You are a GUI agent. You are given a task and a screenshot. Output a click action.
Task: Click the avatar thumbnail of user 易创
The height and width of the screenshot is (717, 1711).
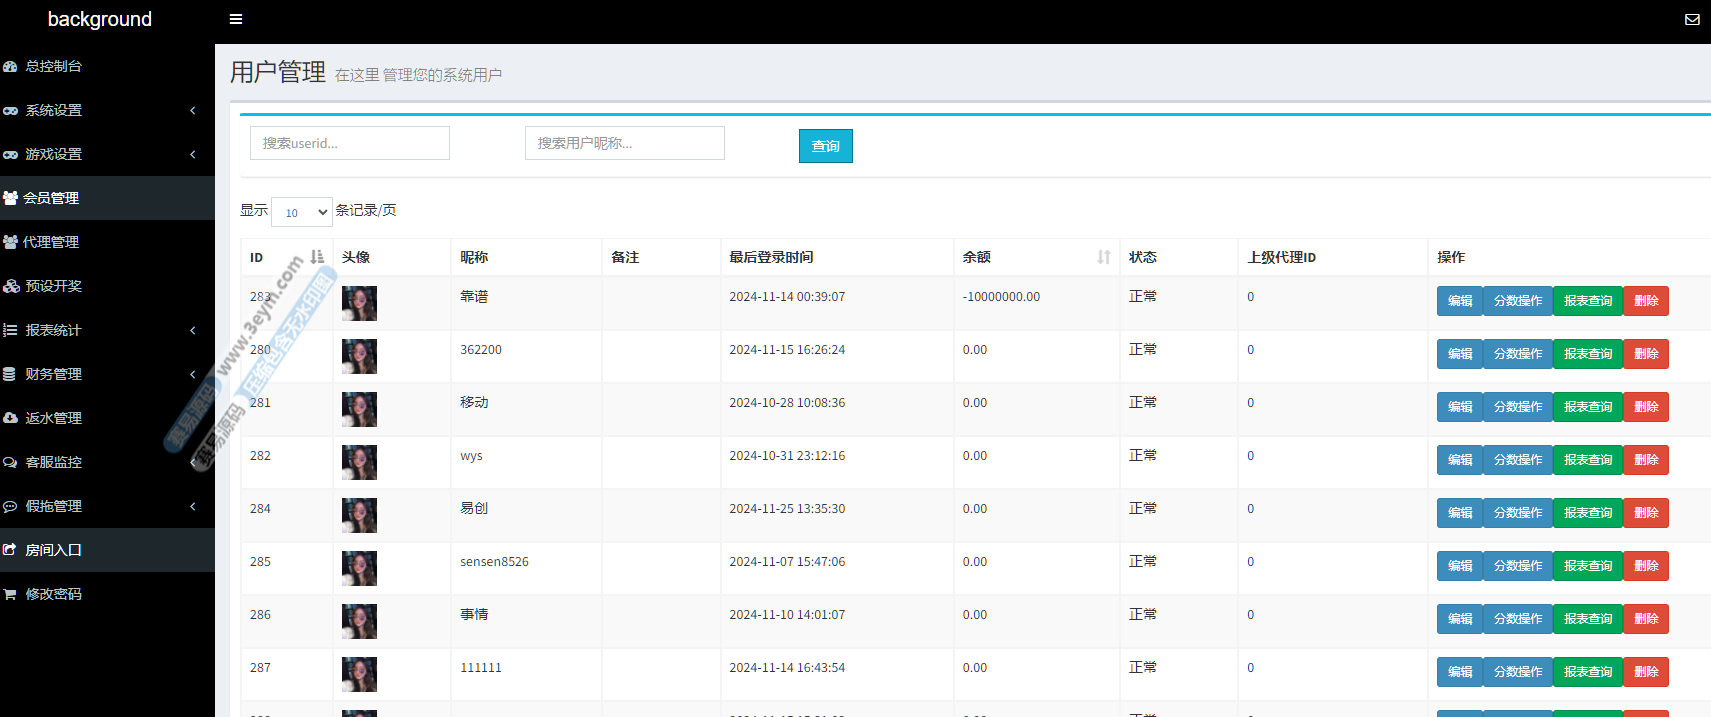point(359,515)
